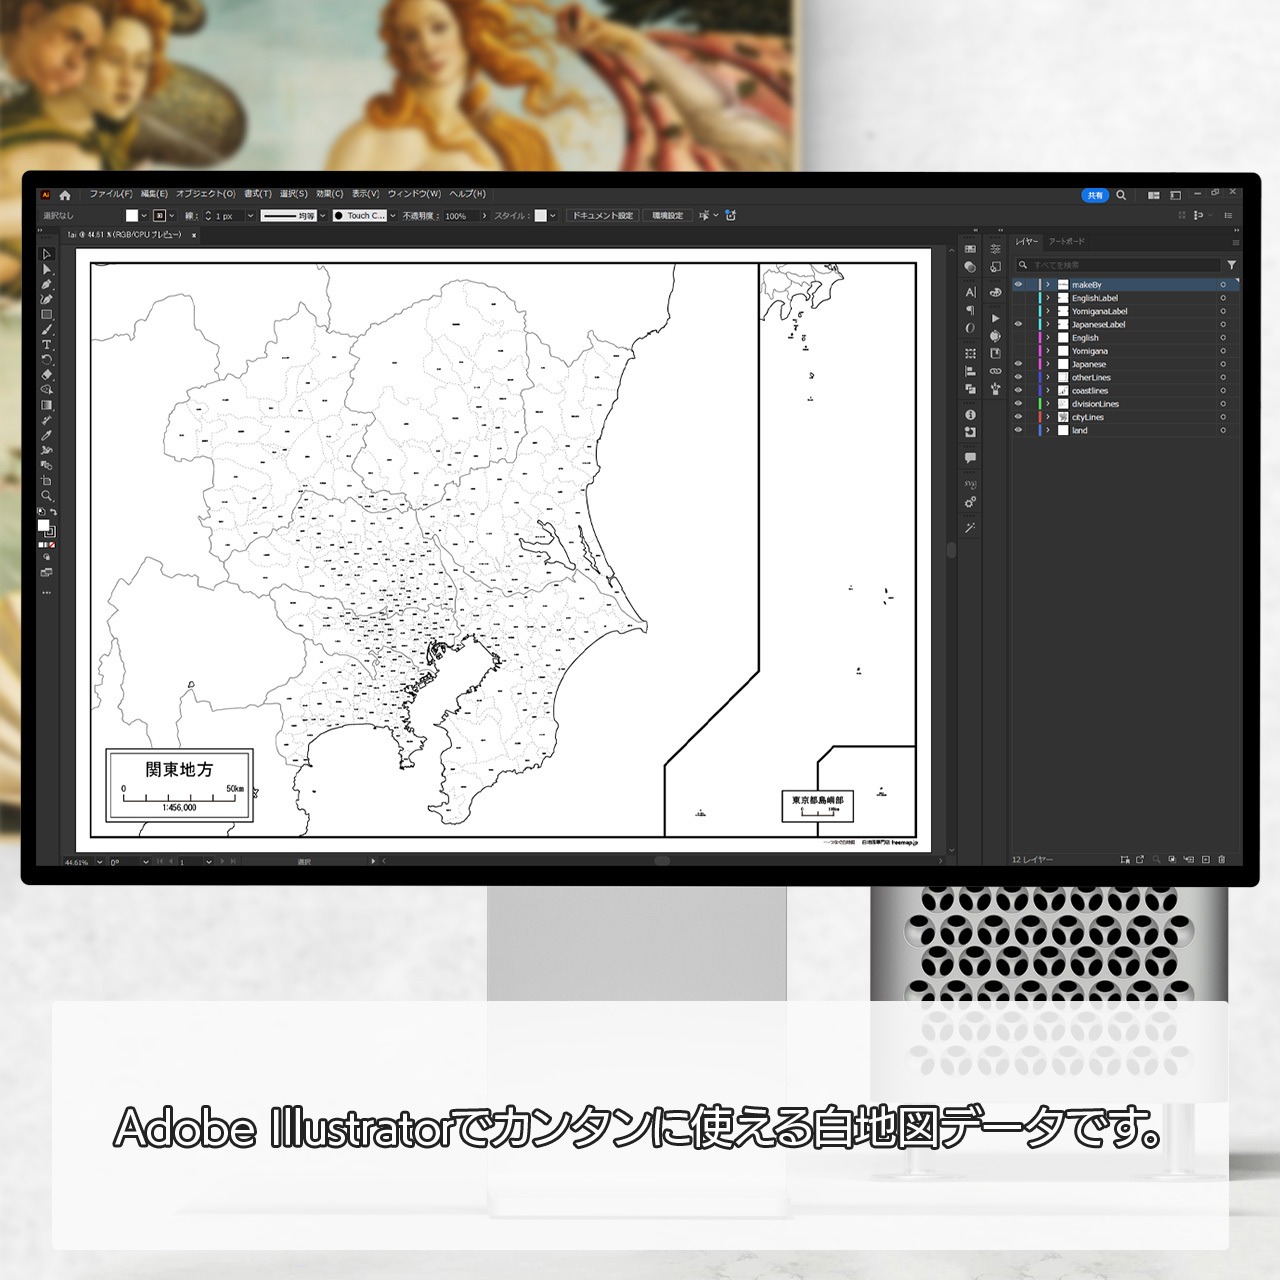Image resolution: width=1280 pixels, height=1280 pixels.
Task: Show the YomiganaLabel layer
Action: 1018,311
